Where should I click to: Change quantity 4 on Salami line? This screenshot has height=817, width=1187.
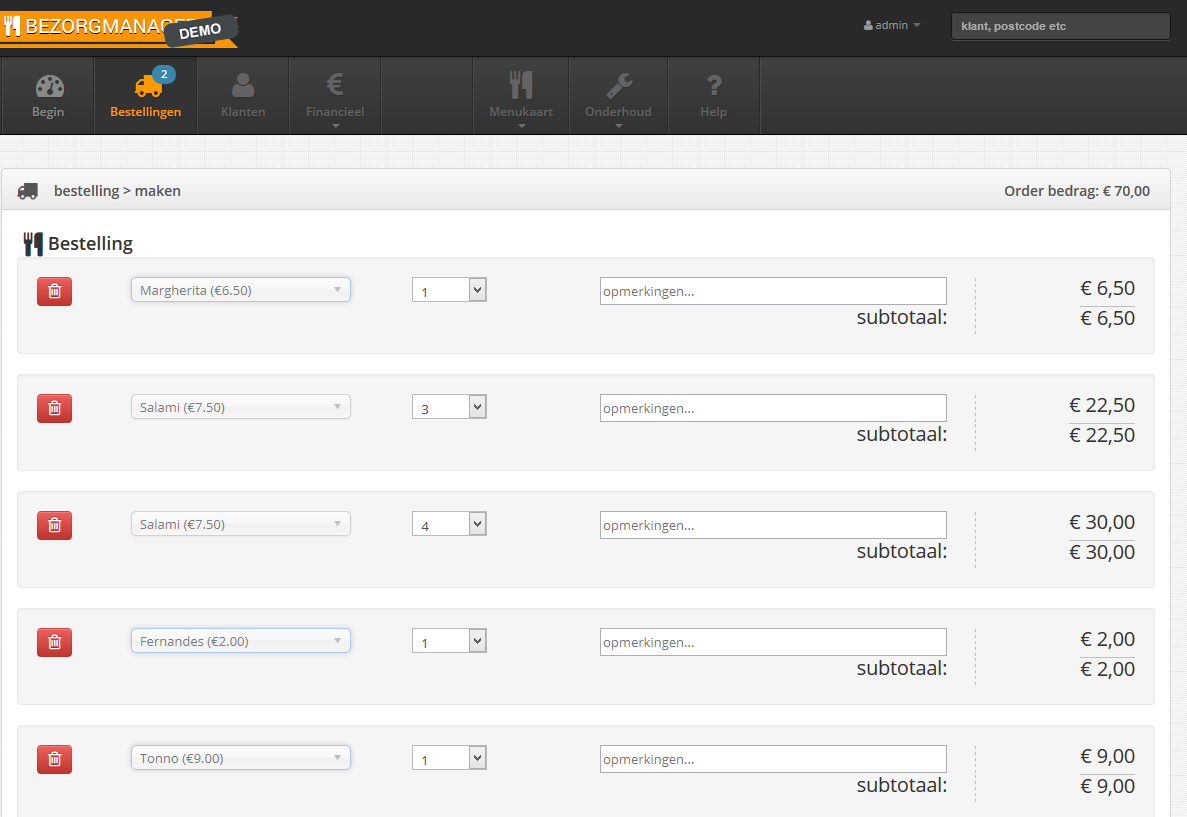[x=449, y=524]
